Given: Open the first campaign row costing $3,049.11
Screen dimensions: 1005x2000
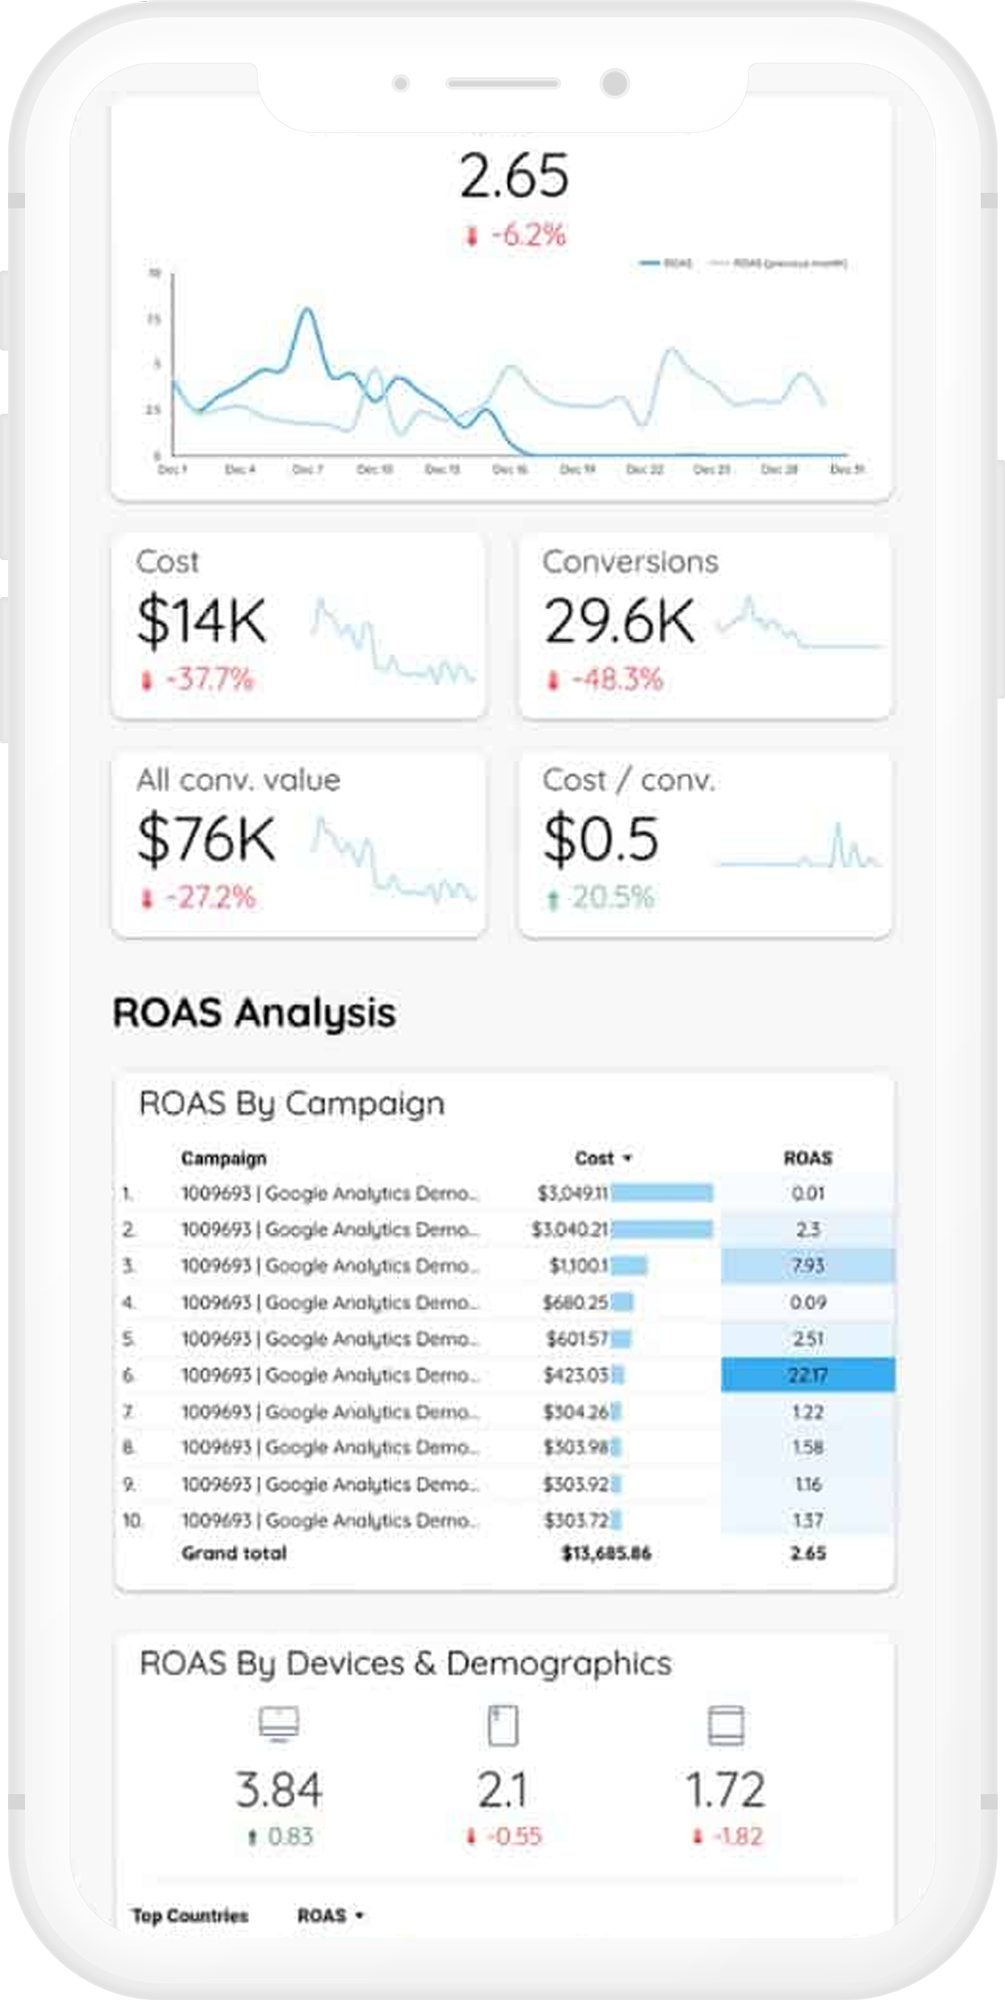Looking at the screenshot, I should click(329, 1193).
